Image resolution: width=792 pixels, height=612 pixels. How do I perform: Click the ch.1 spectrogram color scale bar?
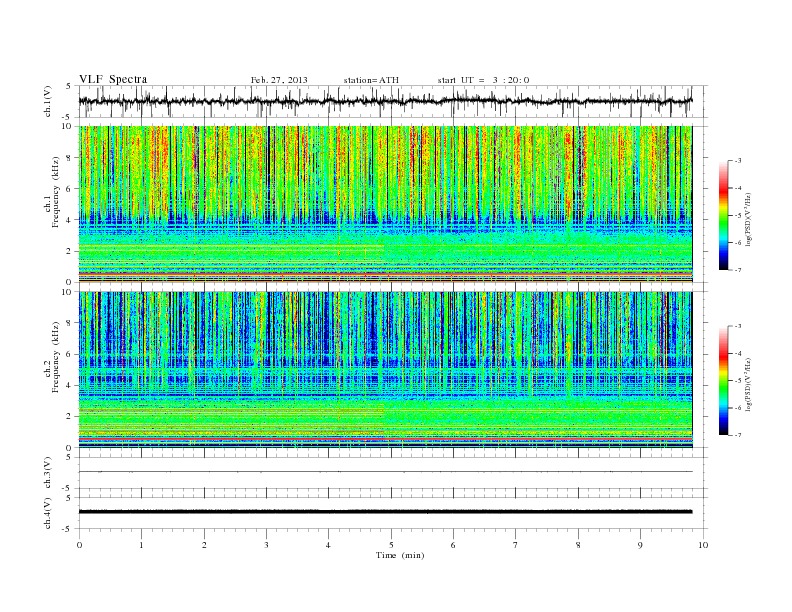[x=723, y=215]
